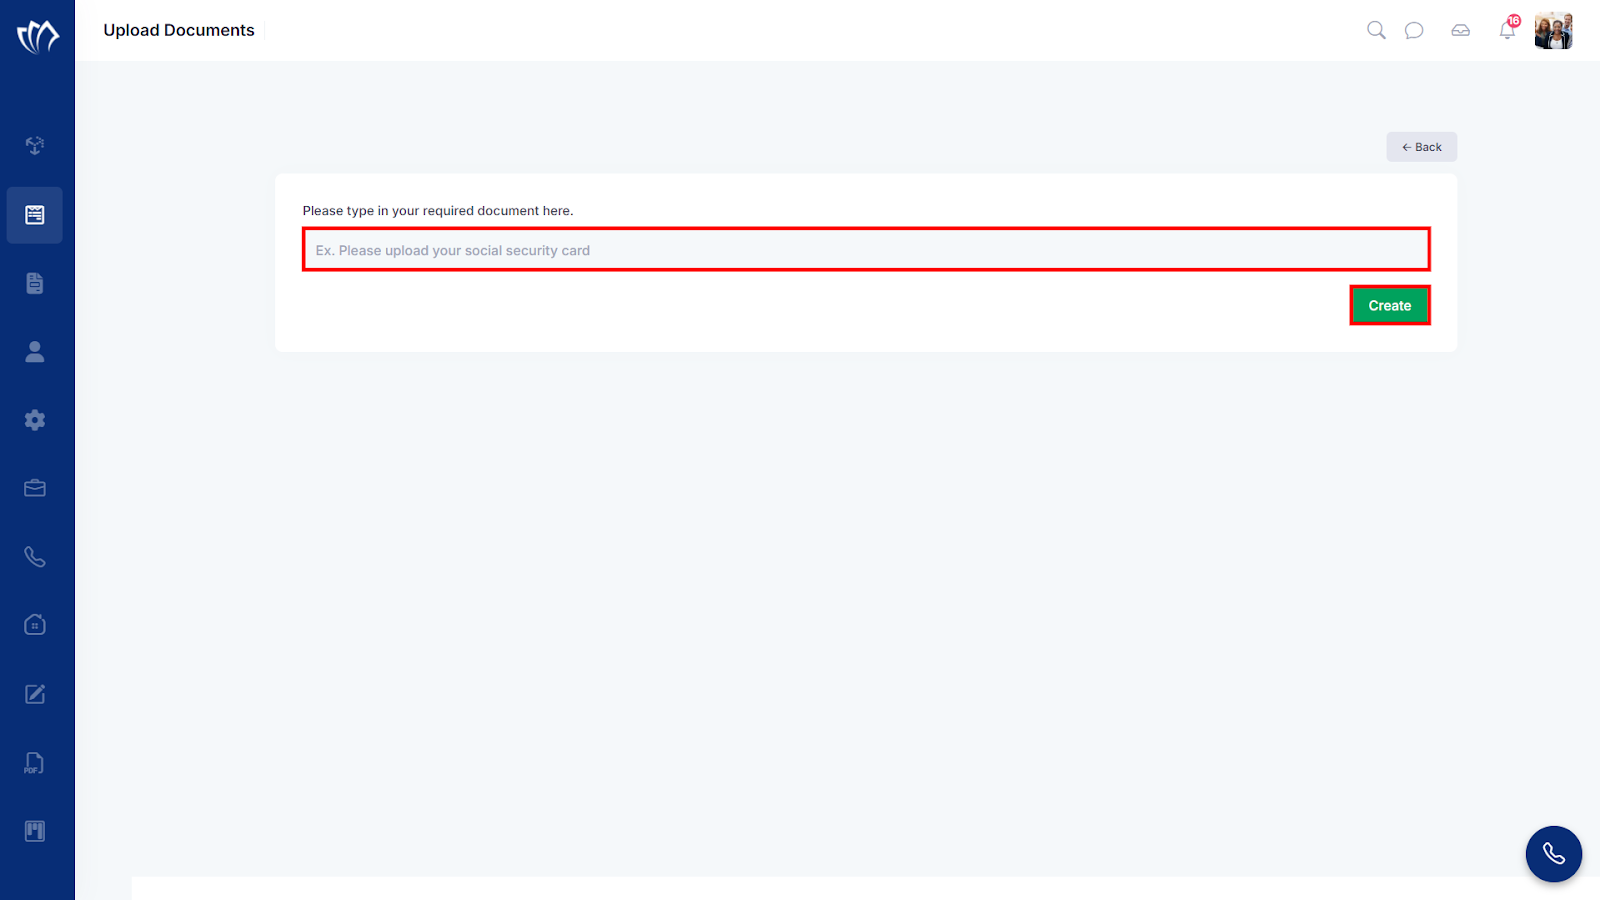Image resolution: width=1600 pixels, height=900 pixels.
Task: Open the board icon at sidebar bottom
Action: [35, 831]
